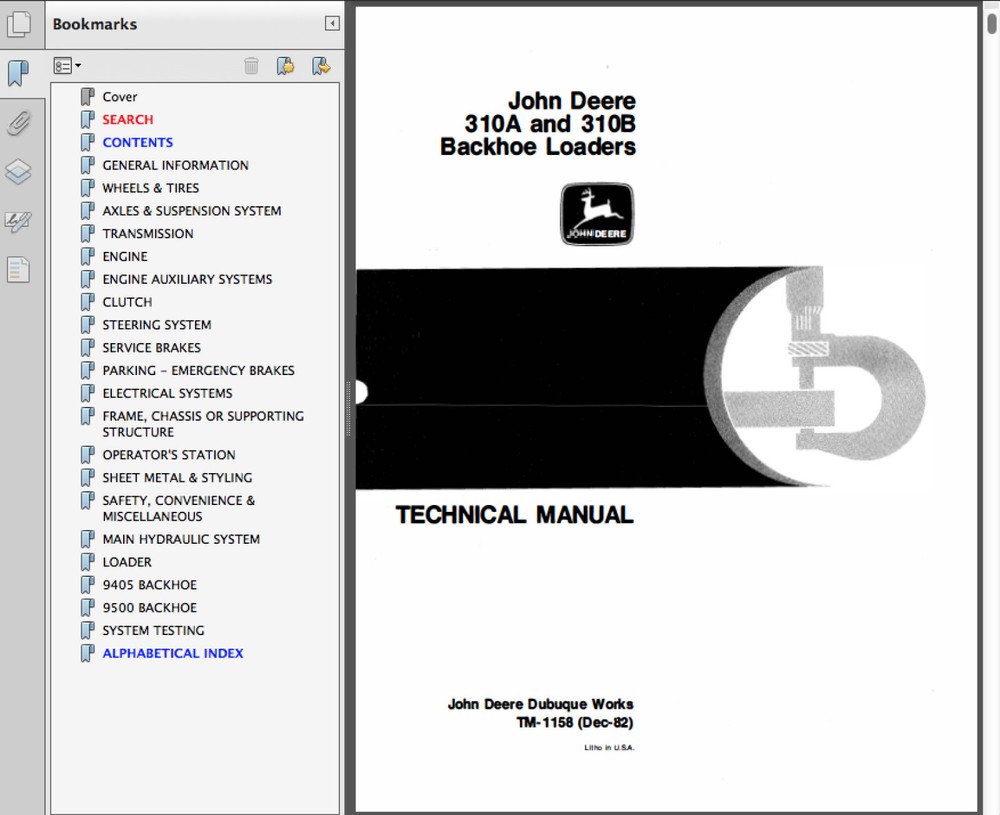Go to the TRANSMISSION bookmark
Image resolution: width=1000 pixels, height=815 pixels.
[x=148, y=233]
